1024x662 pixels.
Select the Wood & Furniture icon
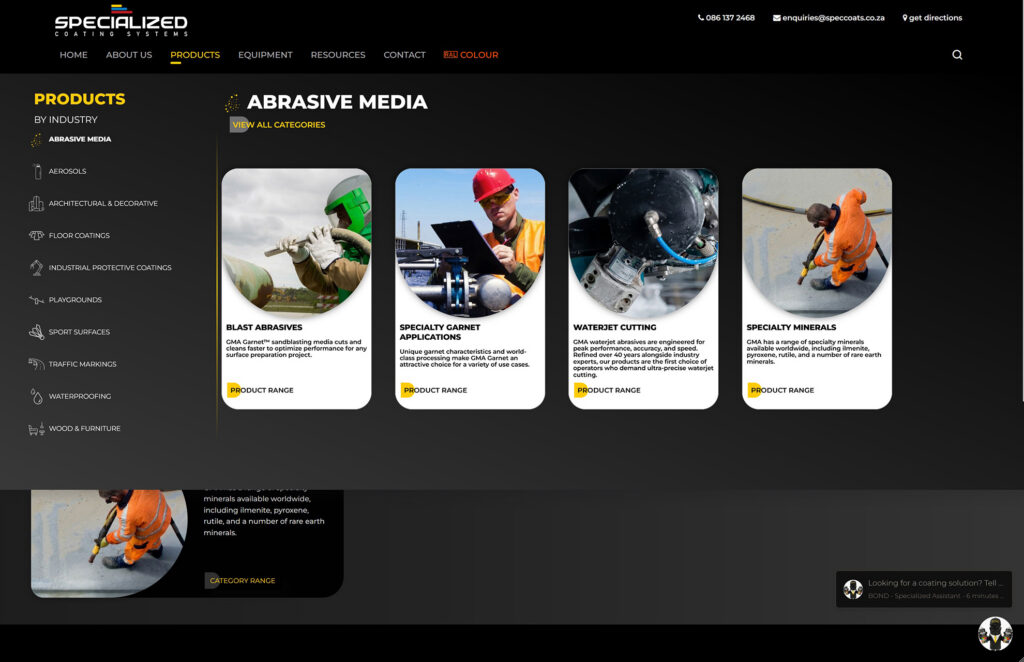[37, 428]
